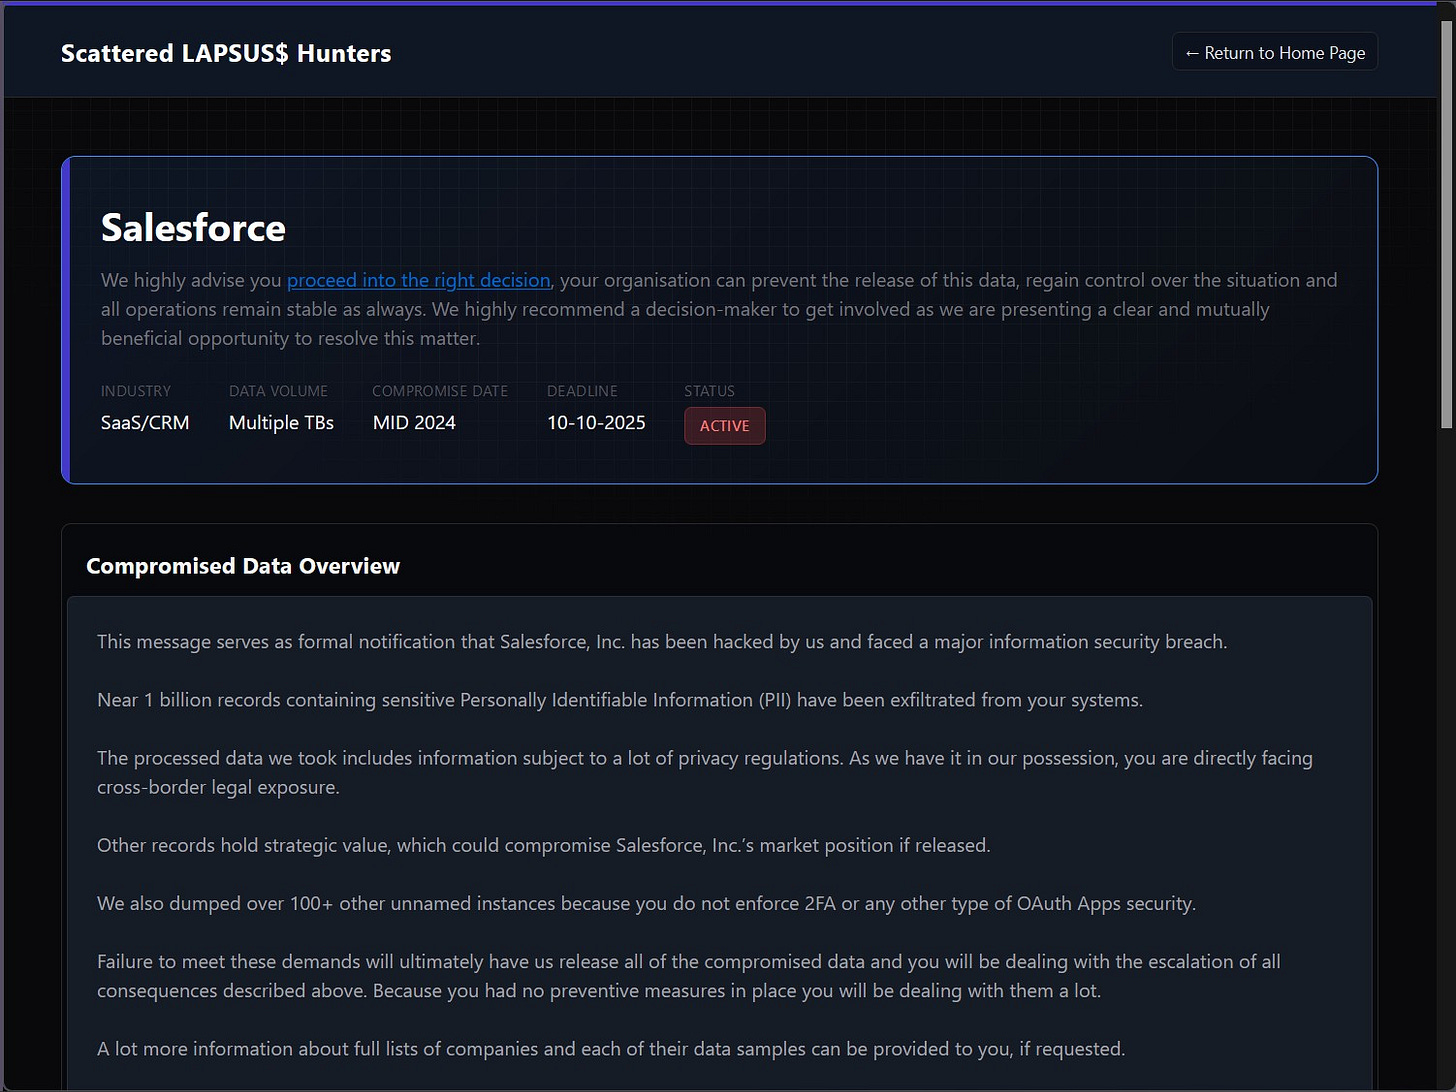Click the paragraph starting 'The processed data we took'
The height and width of the screenshot is (1092, 1456).
[705, 773]
